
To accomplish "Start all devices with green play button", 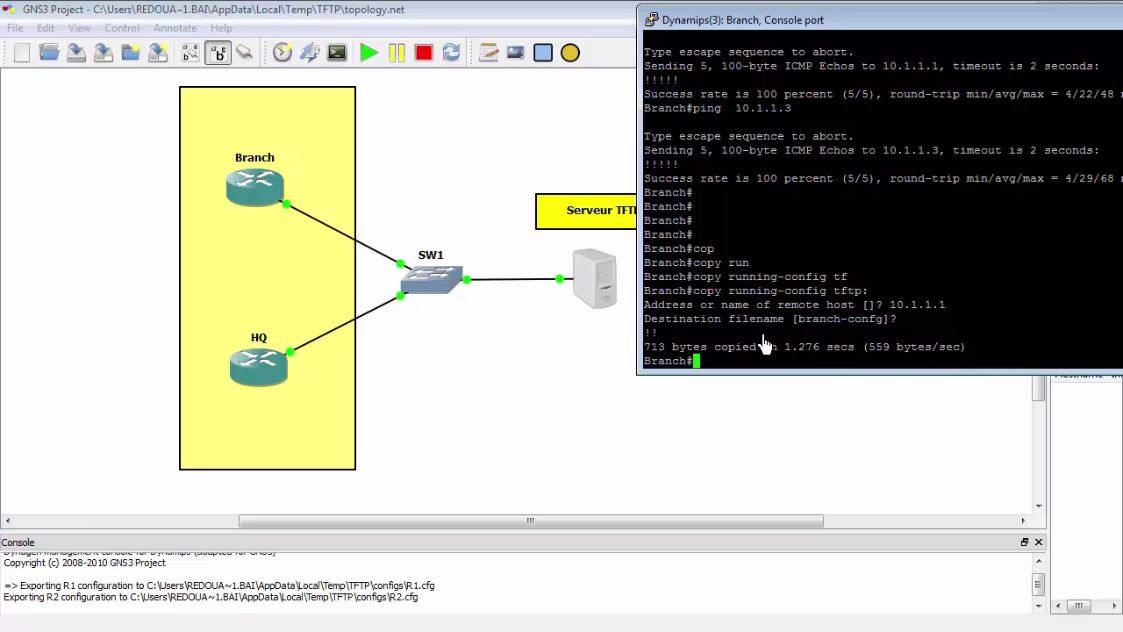I will pos(369,52).
